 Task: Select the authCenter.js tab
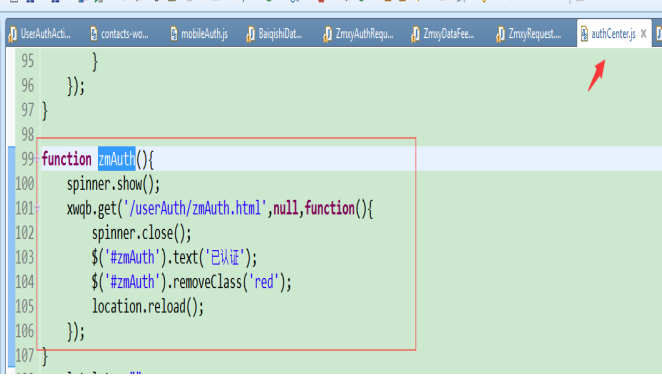click(x=613, y=34)
